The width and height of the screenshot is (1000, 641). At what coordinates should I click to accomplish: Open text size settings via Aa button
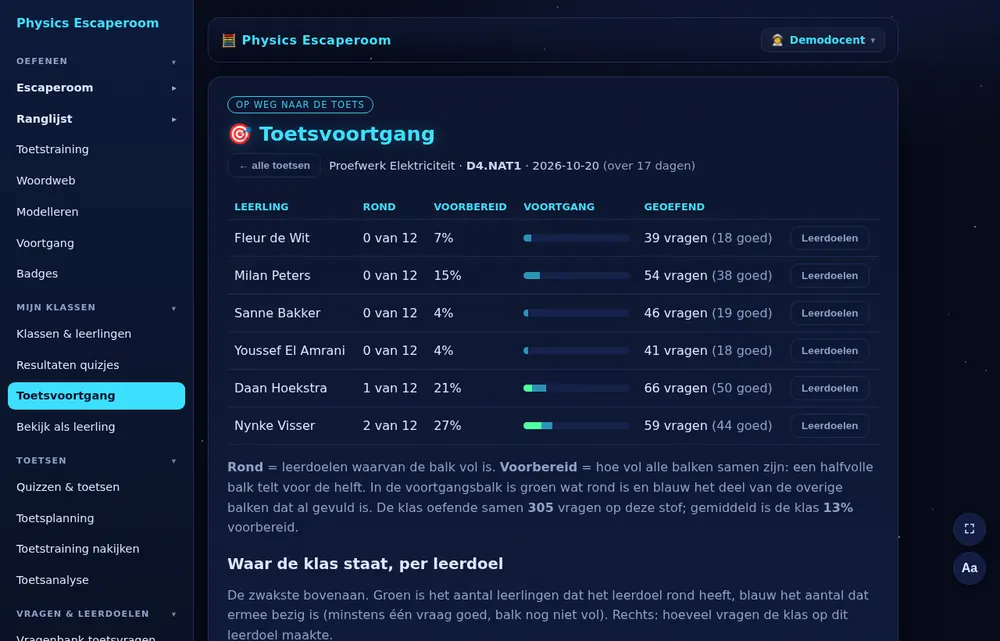click(x=969, y=568)
